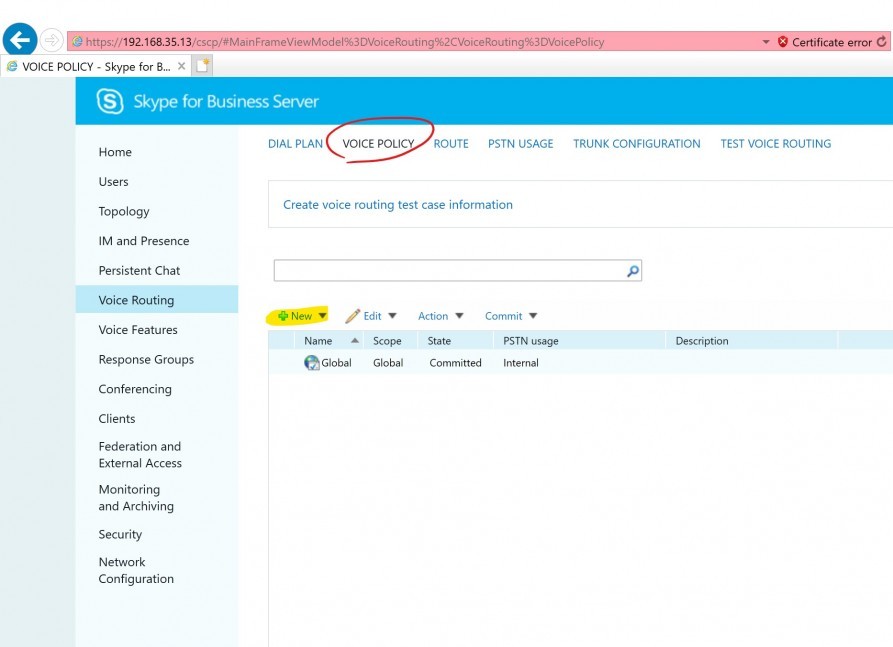Open Persistent Chat section
Viewport: 893px width, 647px height.
coord(139,271)
